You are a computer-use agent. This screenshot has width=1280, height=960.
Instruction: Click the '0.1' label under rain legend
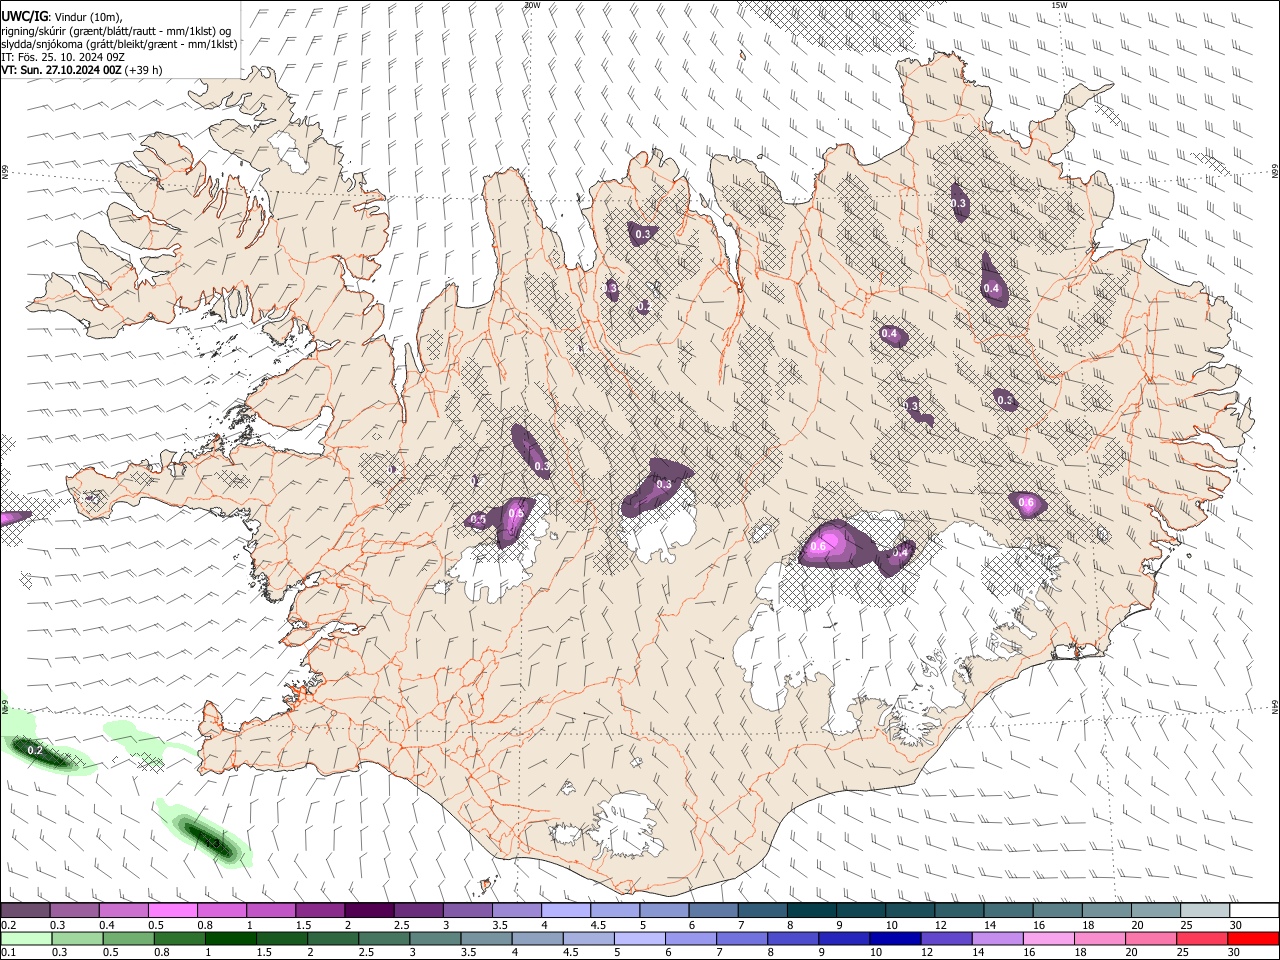click(x=7, y=953)
